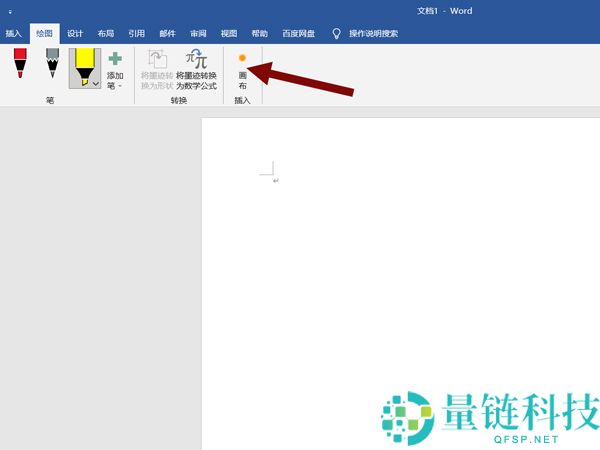Click the green plus Add Pen icon
The image size is (600, 450).
tap(115, 60)
